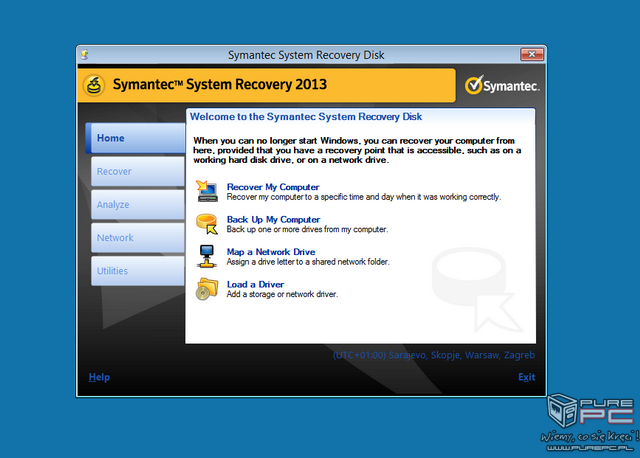Open the Analyze tab
The height and width of the screenshot is (458, 640).
(x=138, y=205)
